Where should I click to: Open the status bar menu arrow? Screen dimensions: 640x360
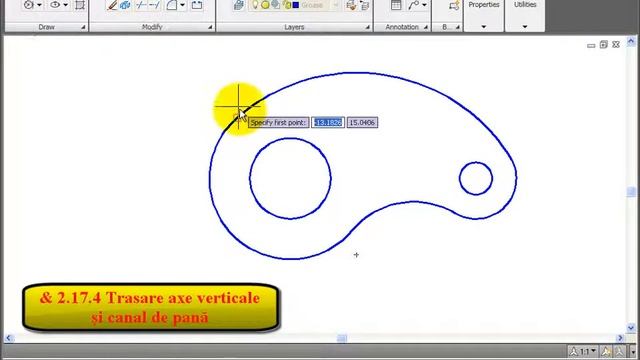click(633, 351)
